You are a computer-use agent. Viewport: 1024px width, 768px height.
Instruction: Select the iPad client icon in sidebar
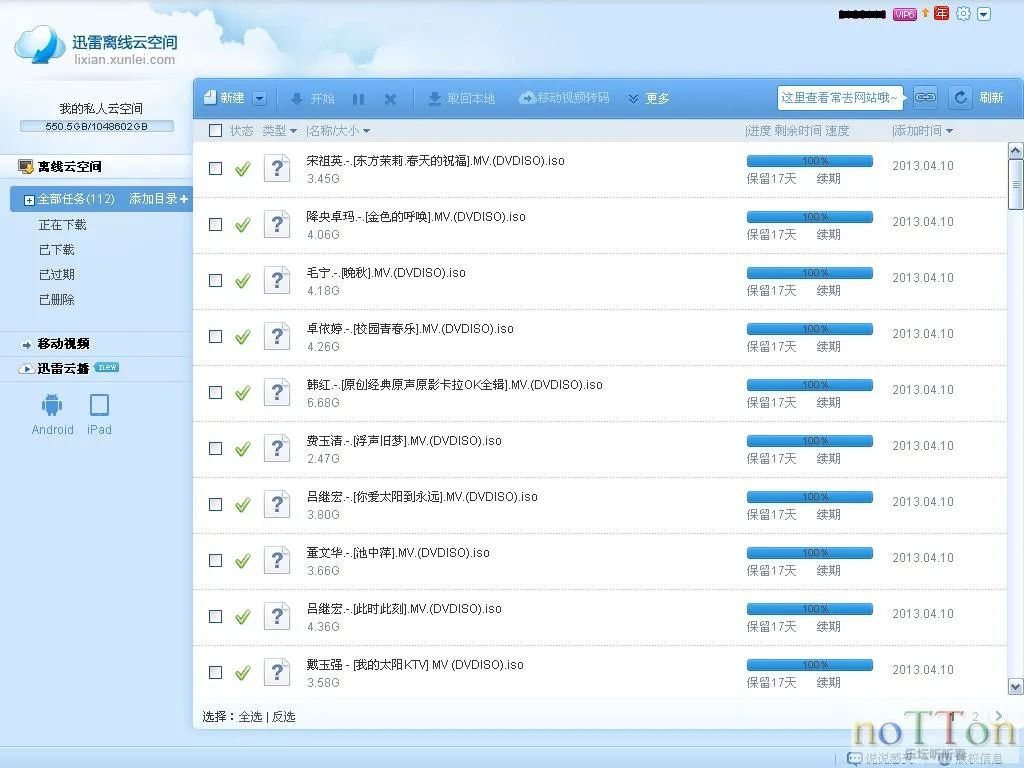pos(99,404)
